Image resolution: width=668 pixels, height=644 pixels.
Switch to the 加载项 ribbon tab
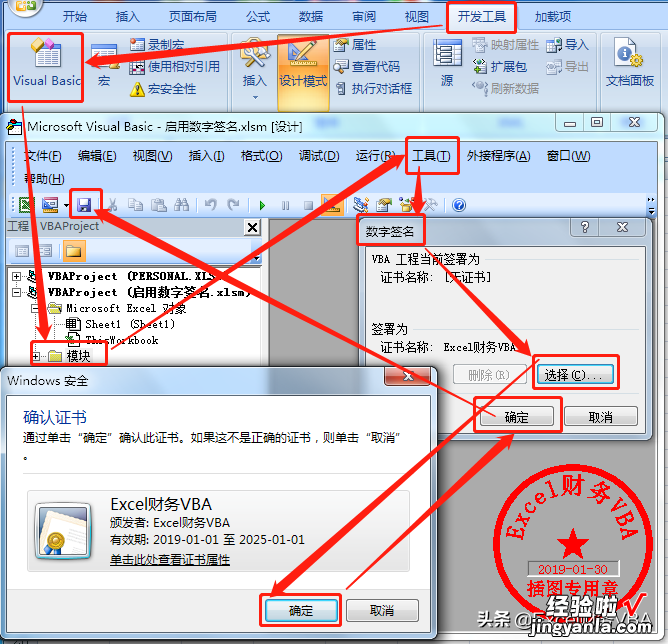pyautogui.click(x=553, y=17)
